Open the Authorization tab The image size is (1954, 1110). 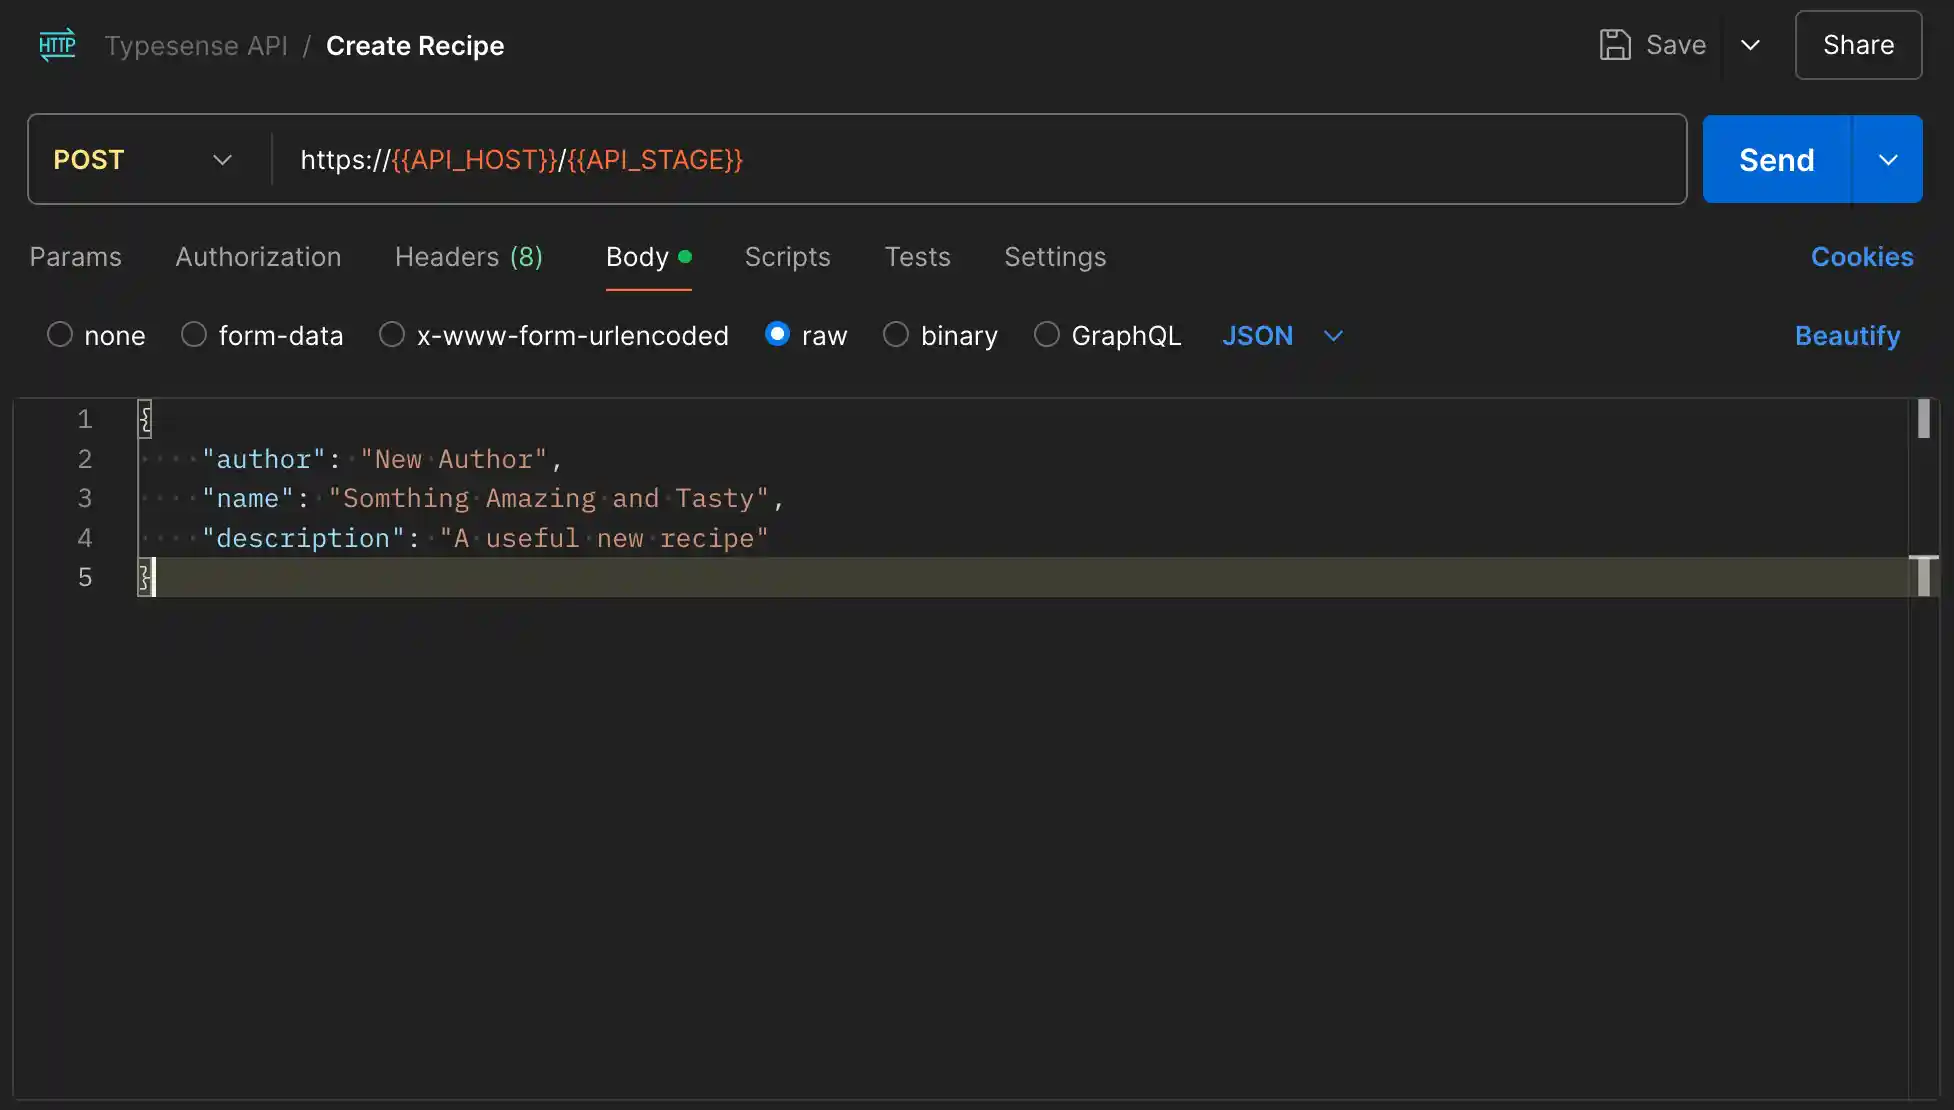[x=258, y=257]
